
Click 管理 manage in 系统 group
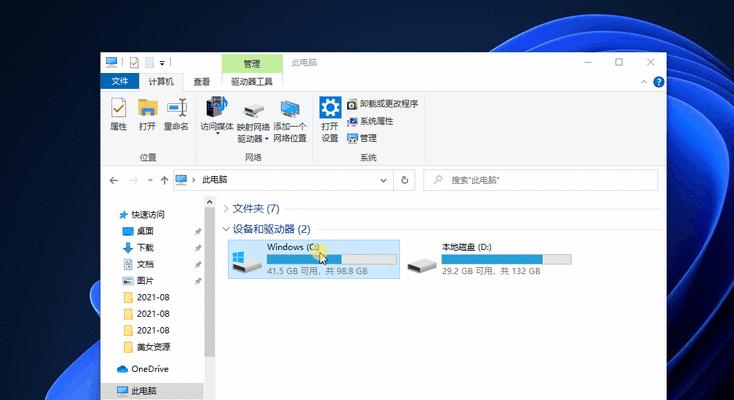pyautogui.click(x=362, y=138)
